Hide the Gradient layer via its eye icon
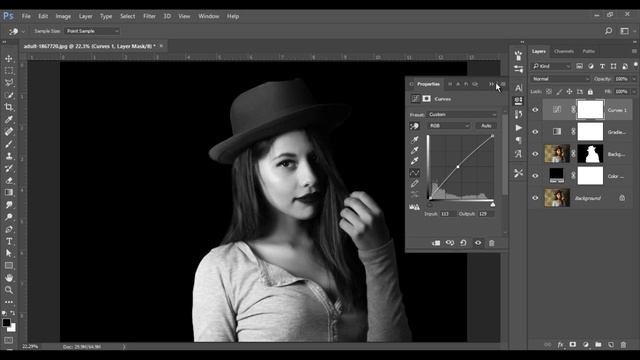This screenshot has height=360, width=640. pyautogui.click(x=536, y=132)
